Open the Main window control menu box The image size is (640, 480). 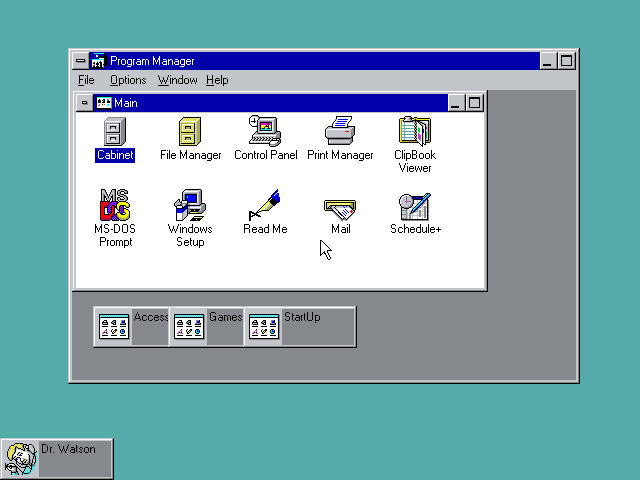coord(84,103)
